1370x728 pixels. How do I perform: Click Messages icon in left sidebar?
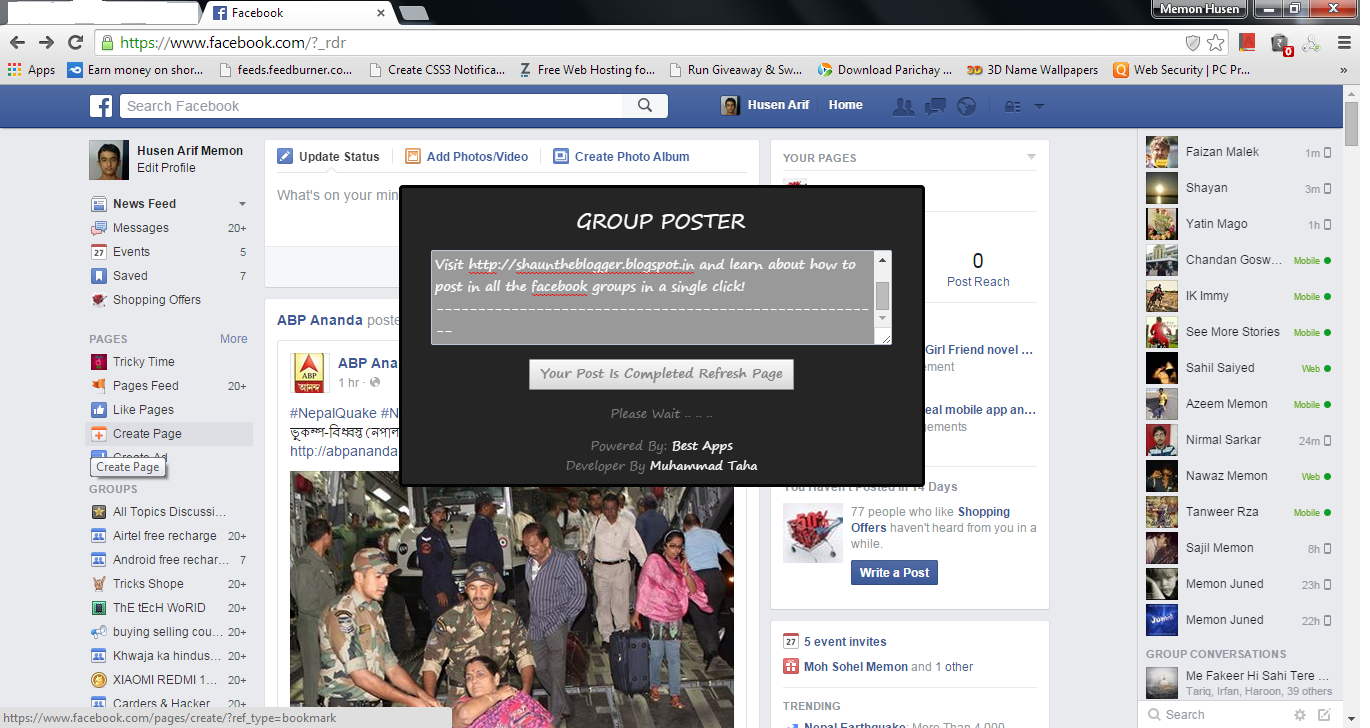point(99,228)
